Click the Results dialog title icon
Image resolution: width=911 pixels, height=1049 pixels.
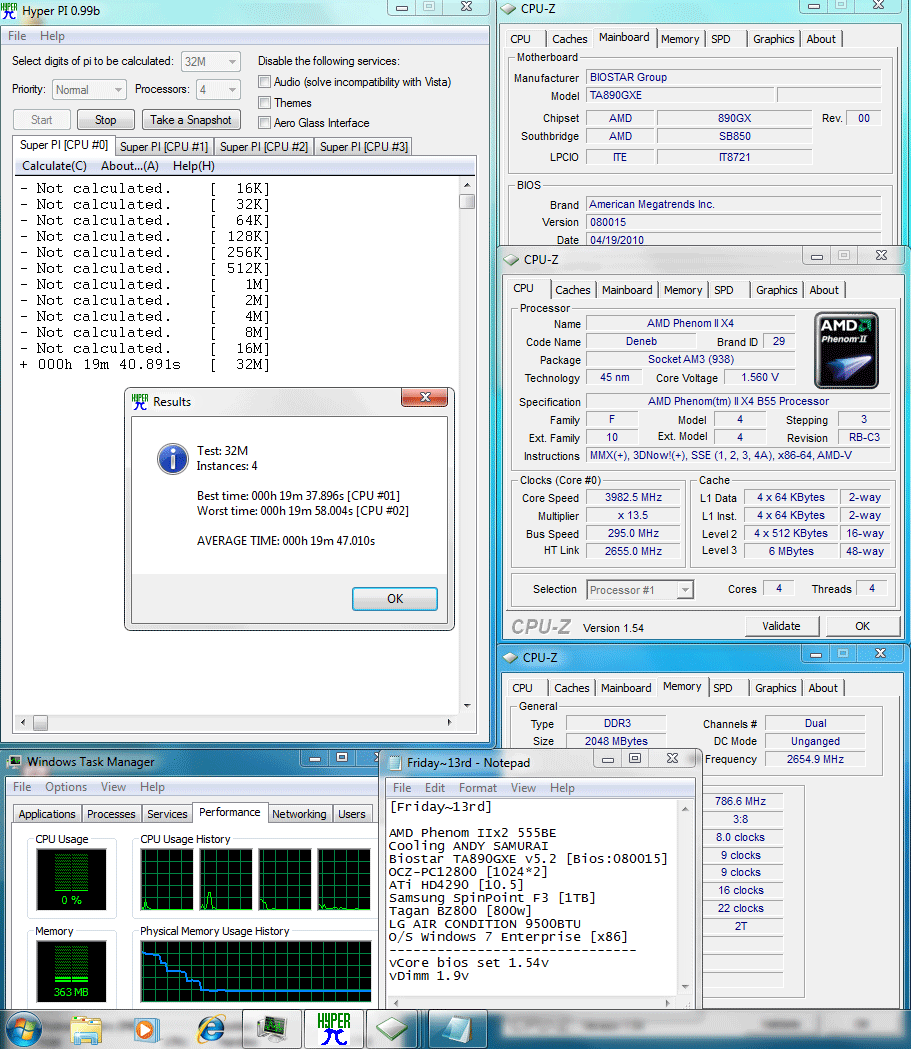[x=140, y=401]
